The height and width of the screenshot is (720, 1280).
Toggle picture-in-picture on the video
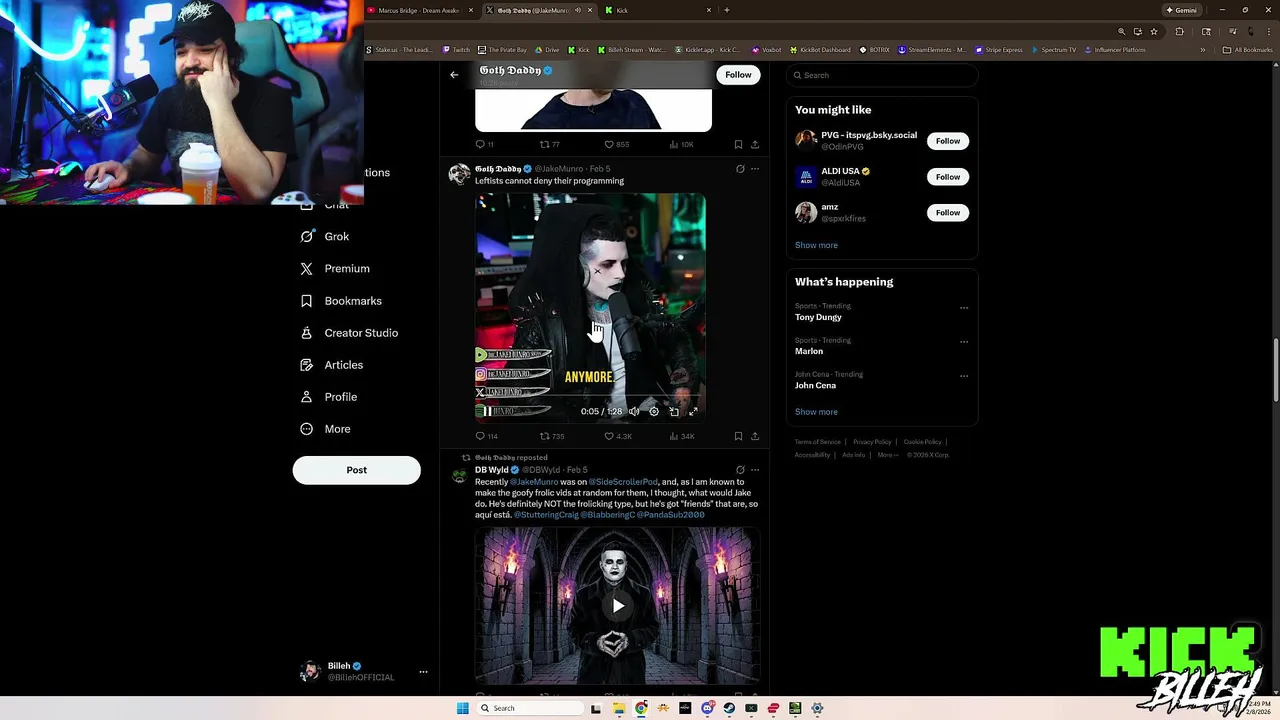coord(674,411)
